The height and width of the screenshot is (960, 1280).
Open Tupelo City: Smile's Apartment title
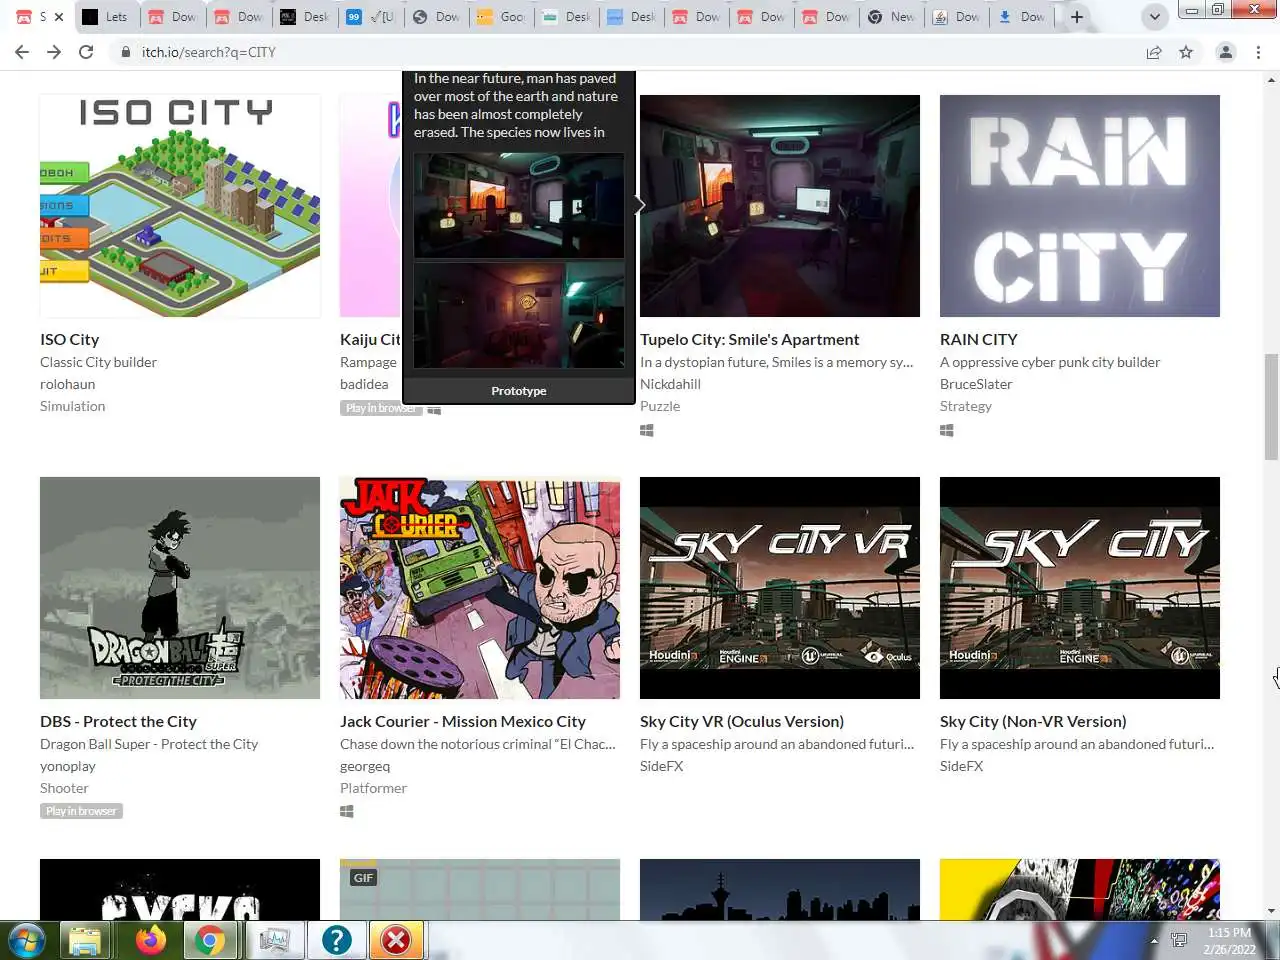(x=750, y=340)
